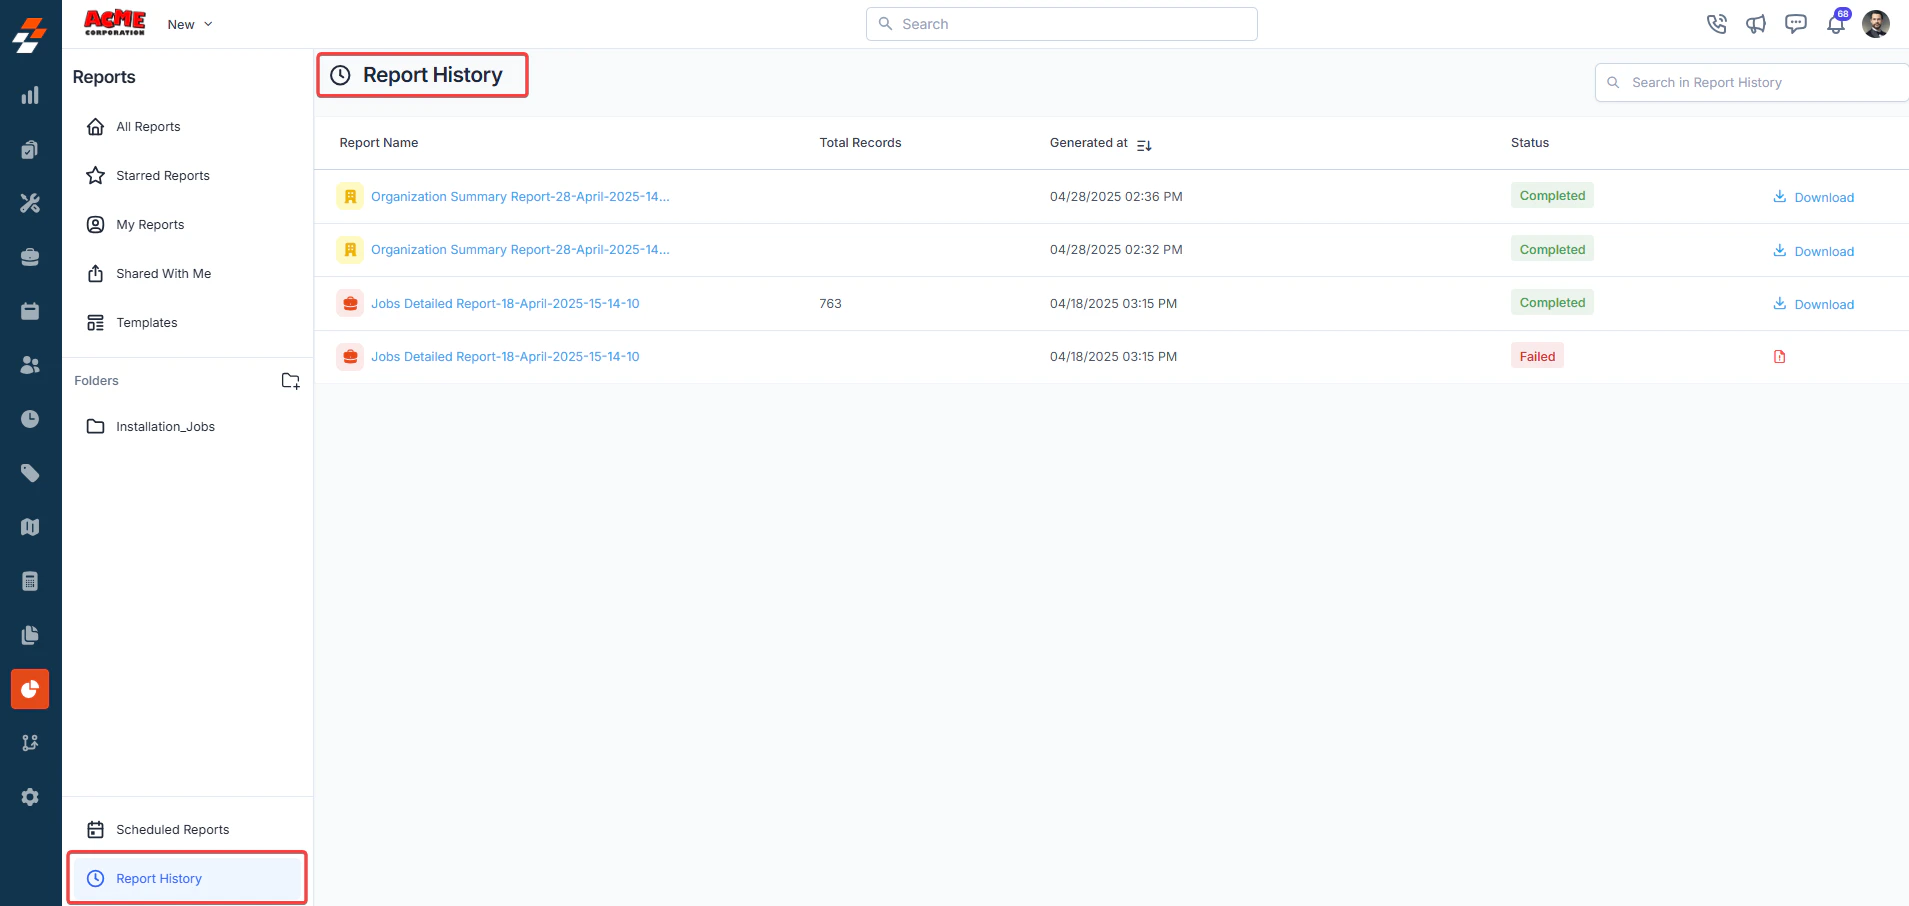Open the Zuper logo home icon
1909x906 pixels.
coord(30,35)
